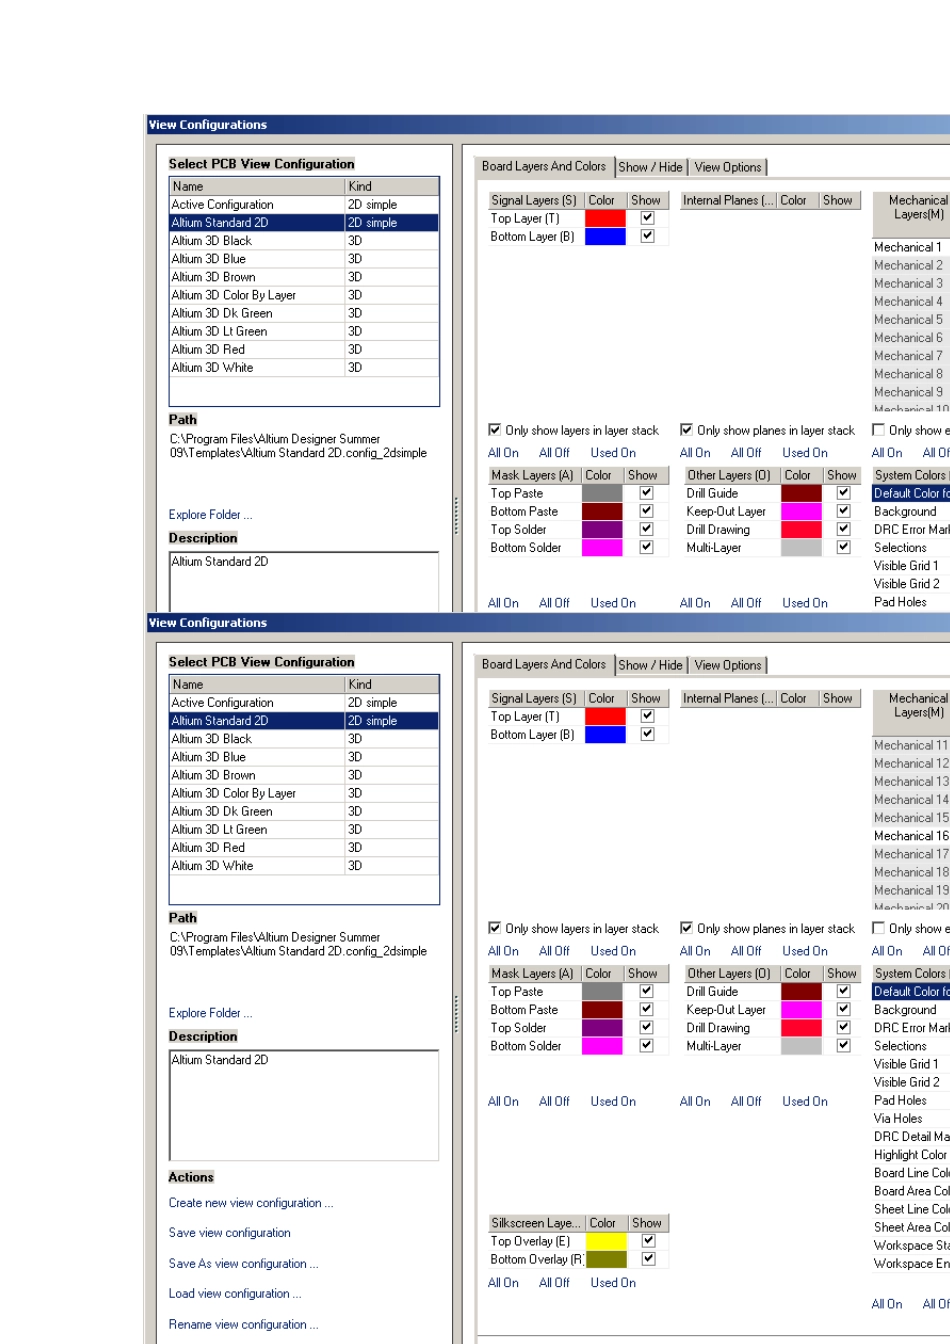The image size is (950, 1344).
Task: Toggle Top Layer show checkbox in upper window
Action: click(x=647, y=218)
